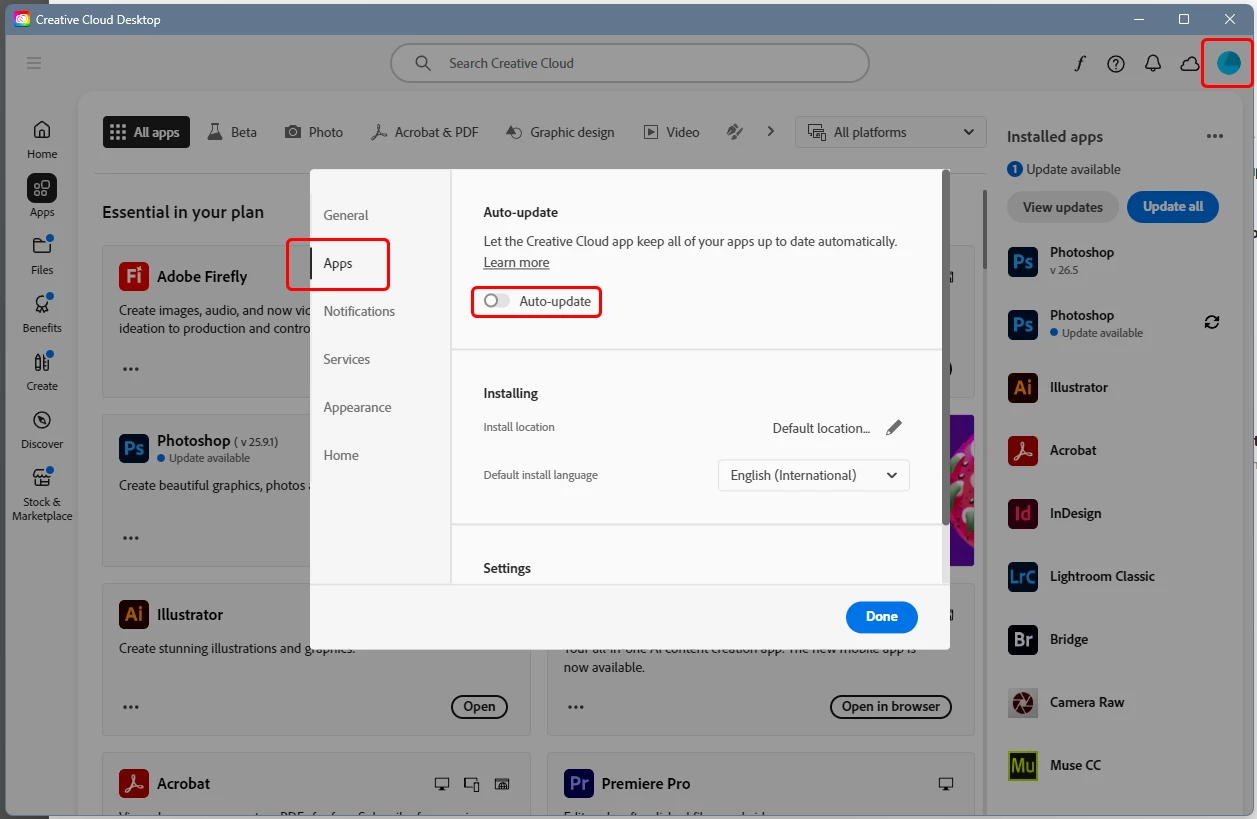Click the Default location... text
Screen dimensions: 1257x819
click(821, 428)
